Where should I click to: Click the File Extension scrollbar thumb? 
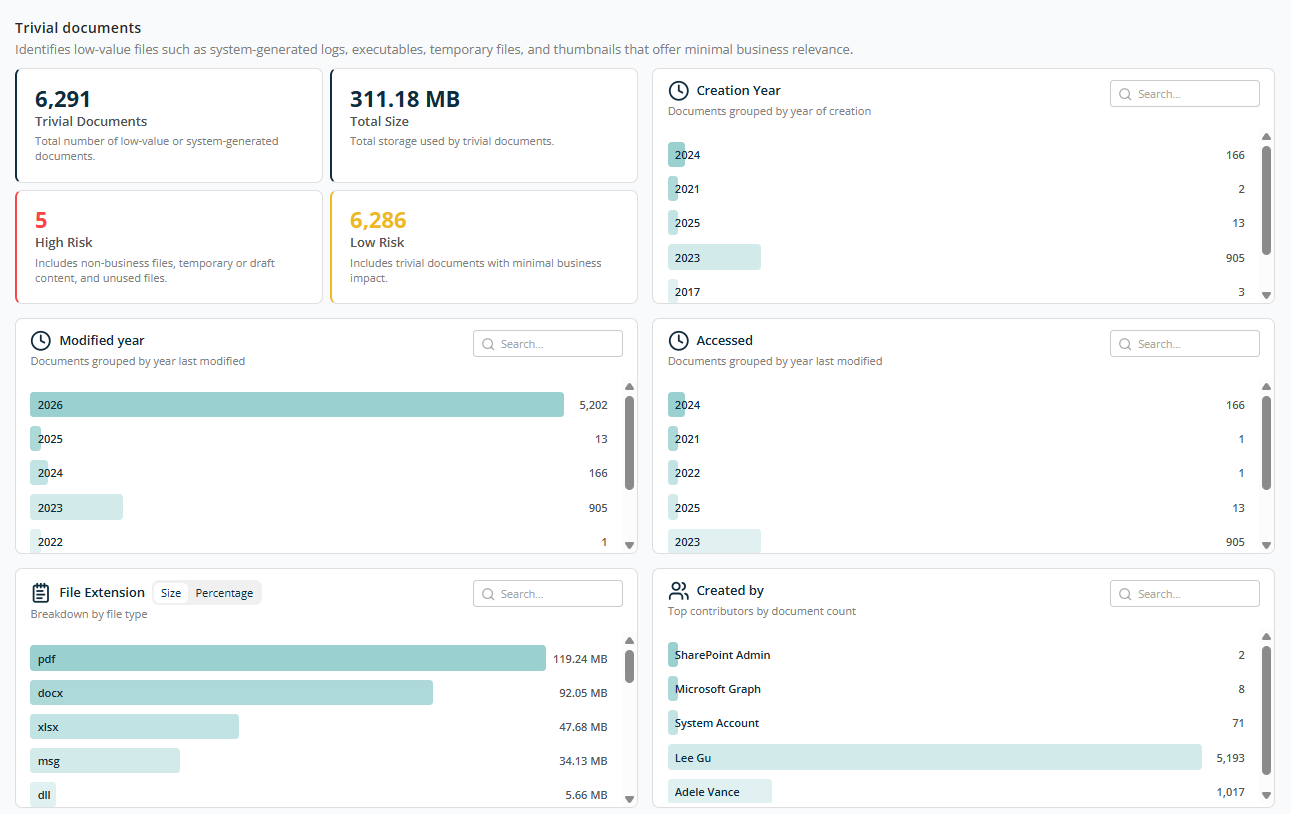pyautogui.click(x=630, y=666)
